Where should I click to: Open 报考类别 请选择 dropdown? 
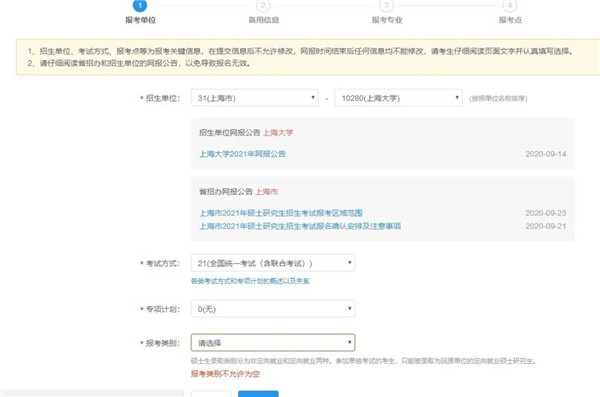[273, 343]
